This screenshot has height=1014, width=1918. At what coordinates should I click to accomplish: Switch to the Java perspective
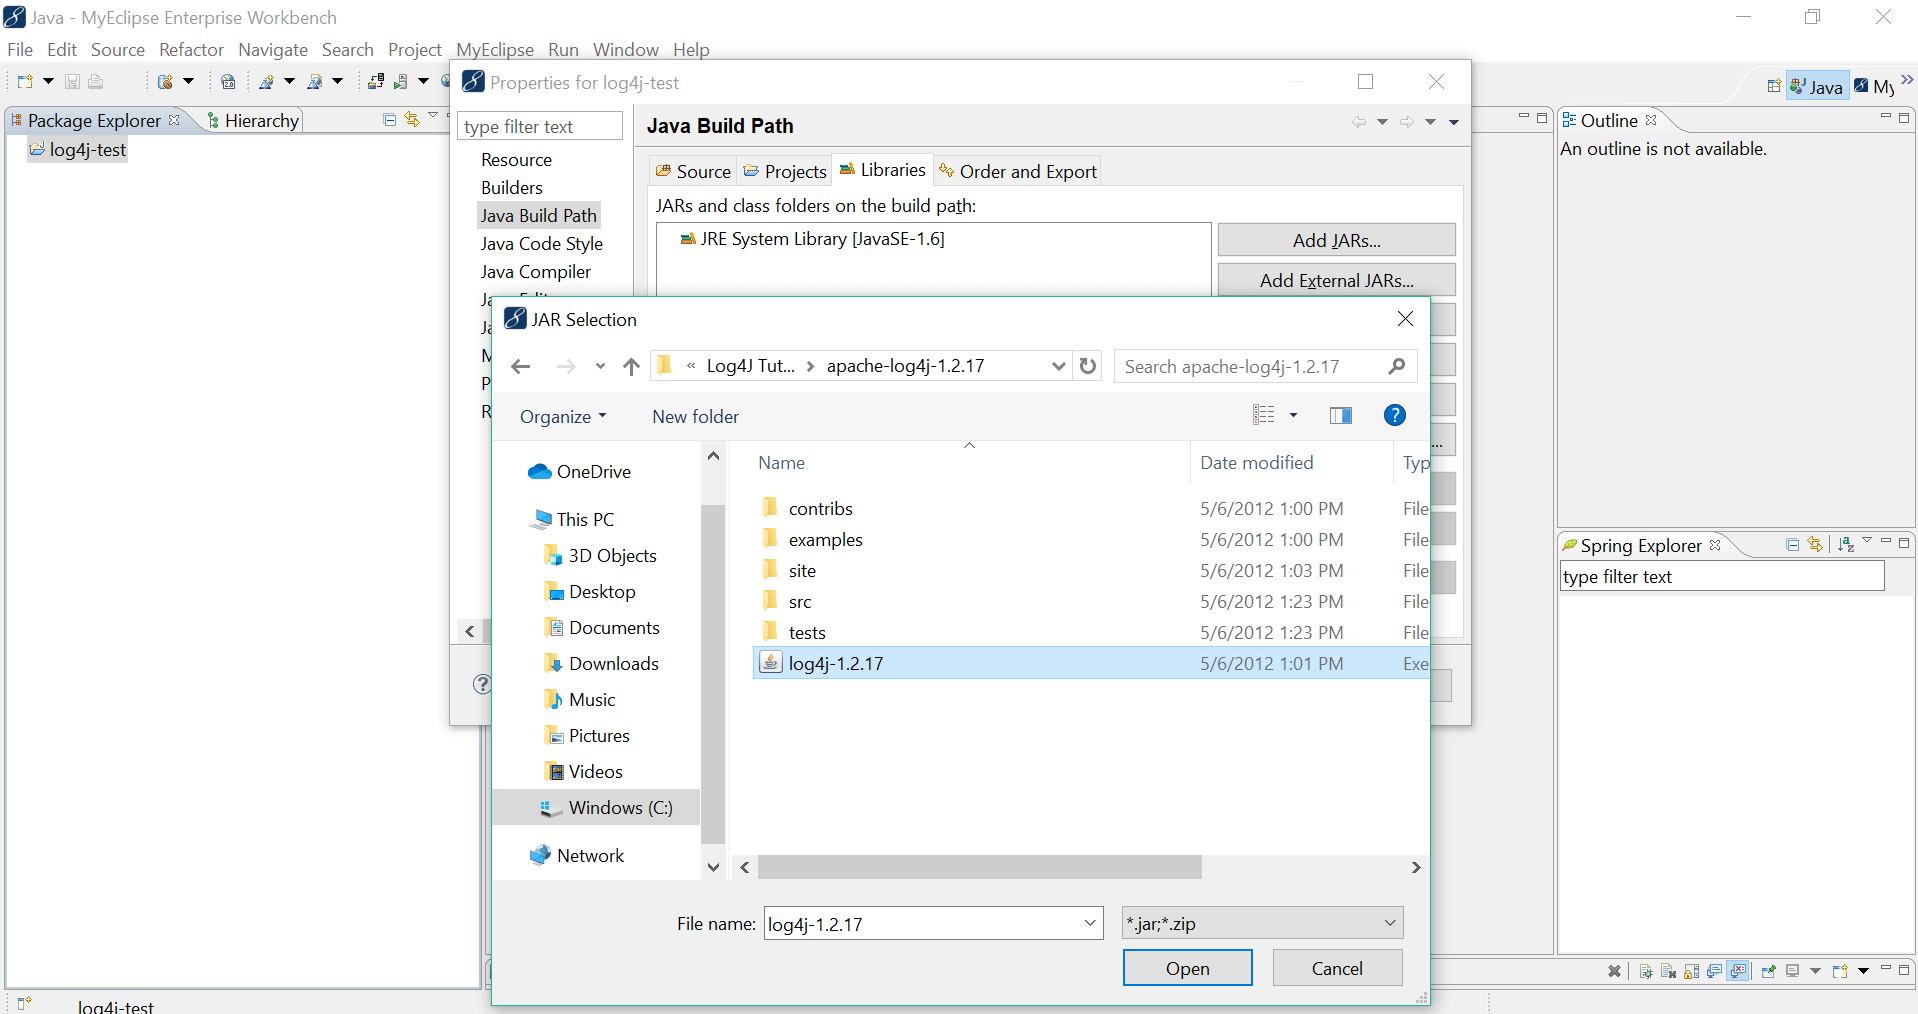[x=1817, y=86]
